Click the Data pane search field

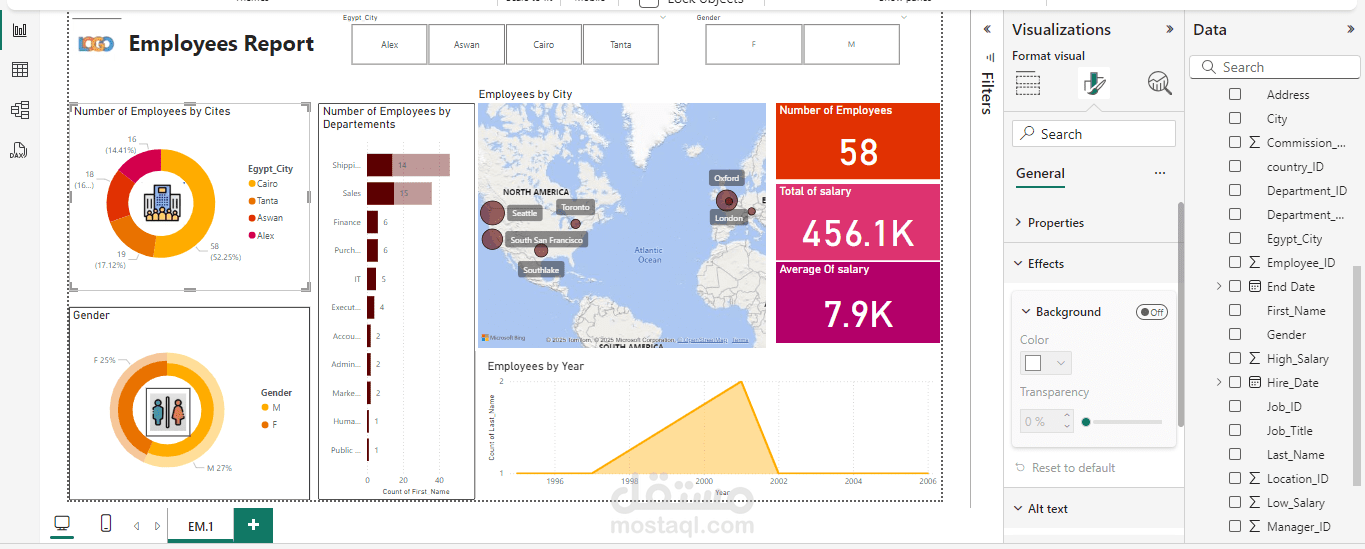pos(1273,67)
